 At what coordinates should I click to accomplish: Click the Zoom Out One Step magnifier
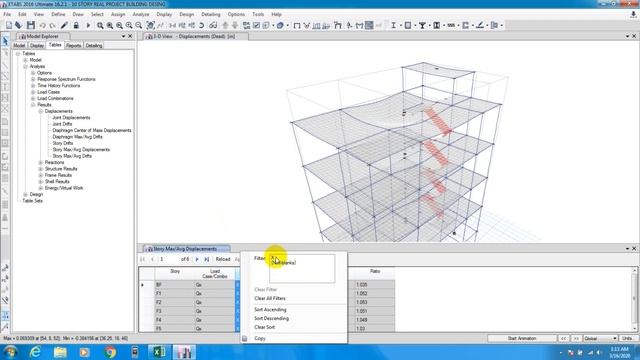[x=139, y=25]
